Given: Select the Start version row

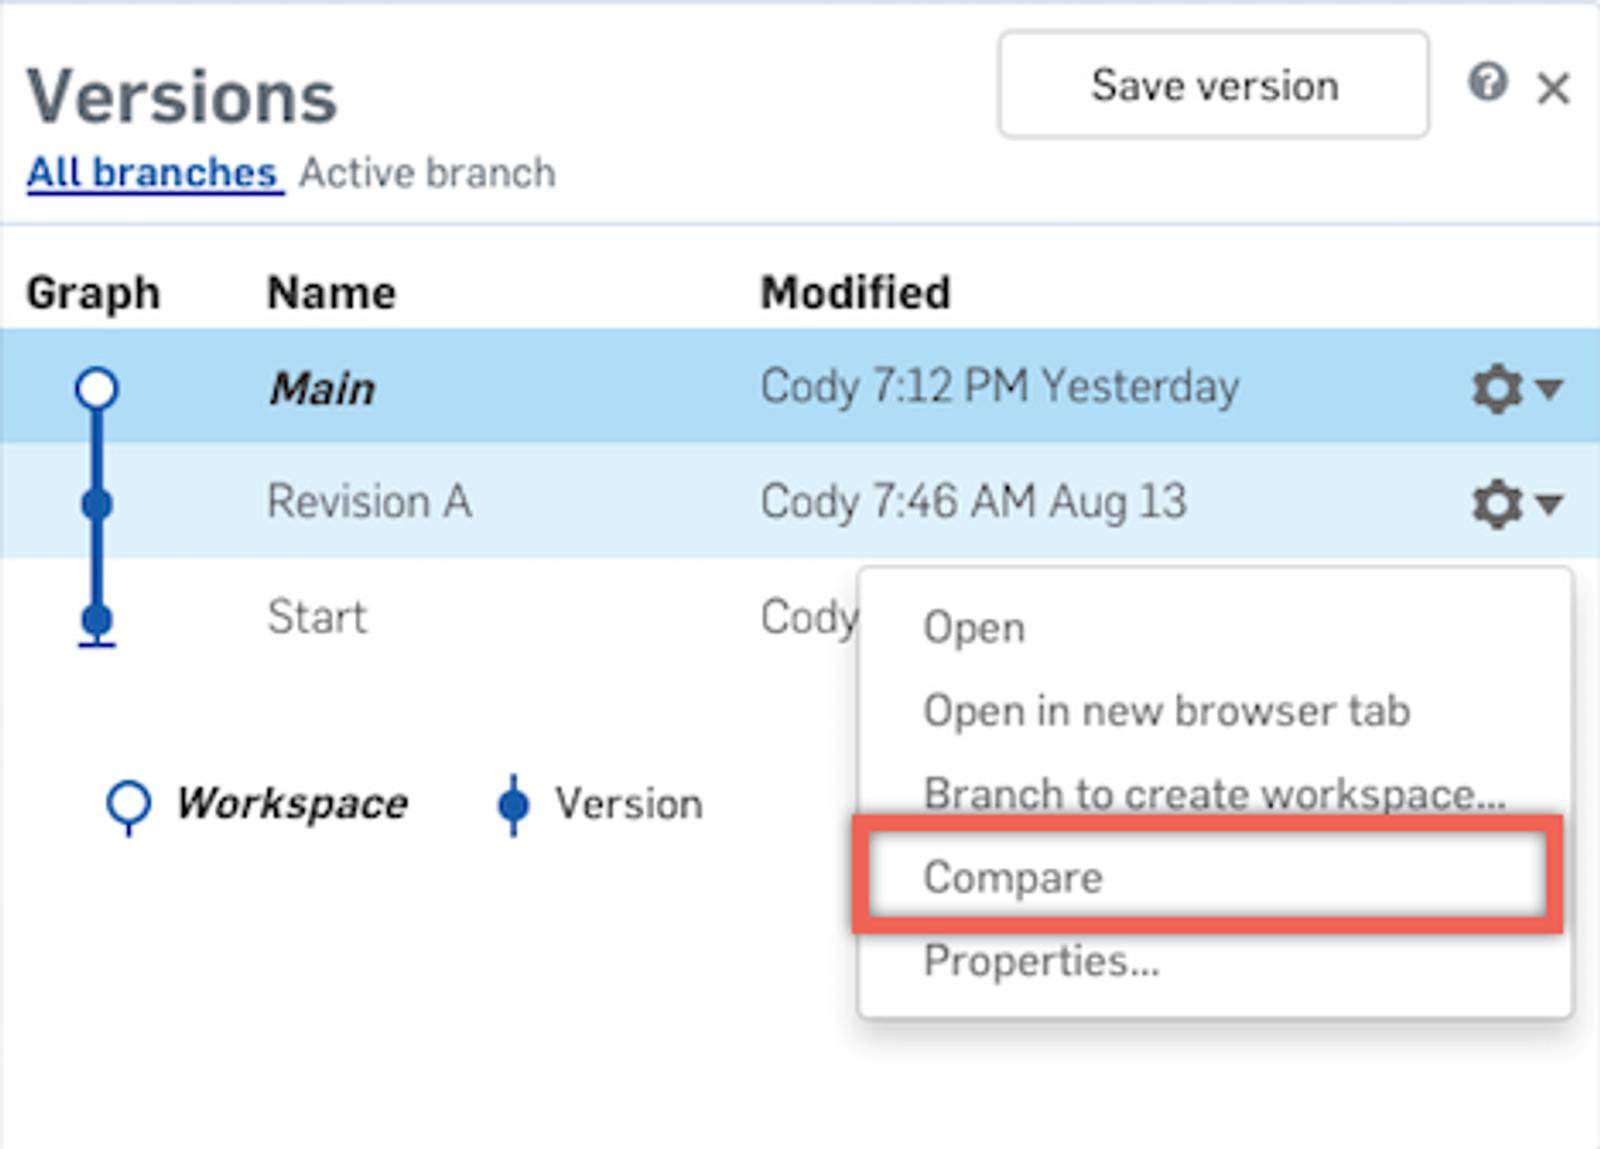Looking at the screenshot, I should [x=317, y=617].
